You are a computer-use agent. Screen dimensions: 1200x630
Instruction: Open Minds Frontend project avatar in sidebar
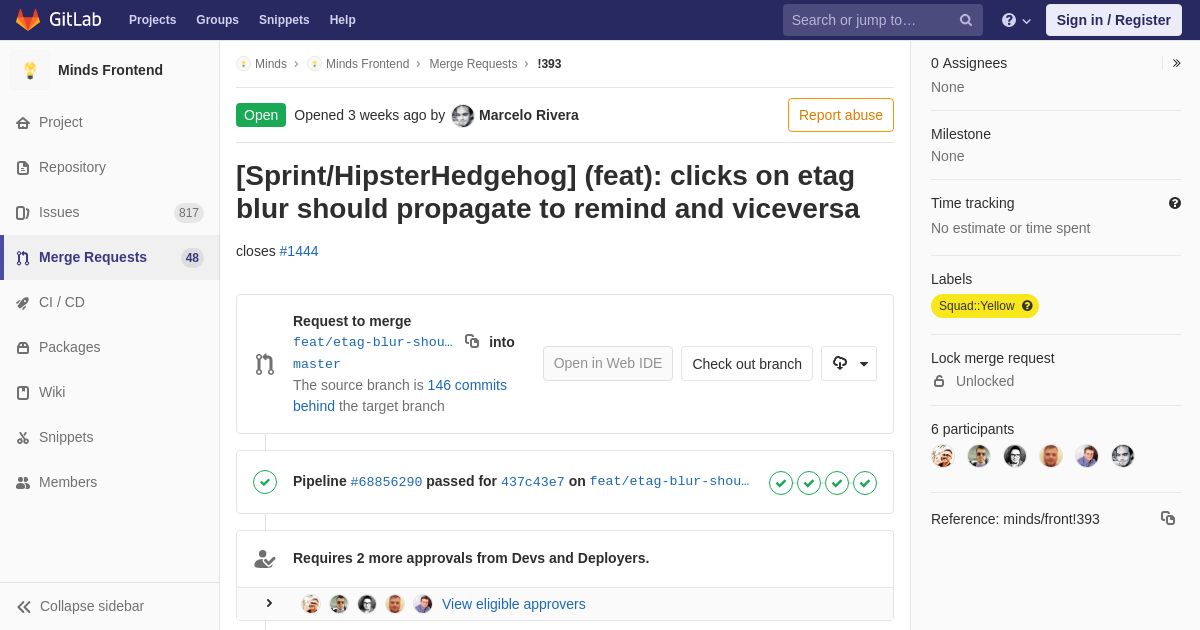coord(30,70)
